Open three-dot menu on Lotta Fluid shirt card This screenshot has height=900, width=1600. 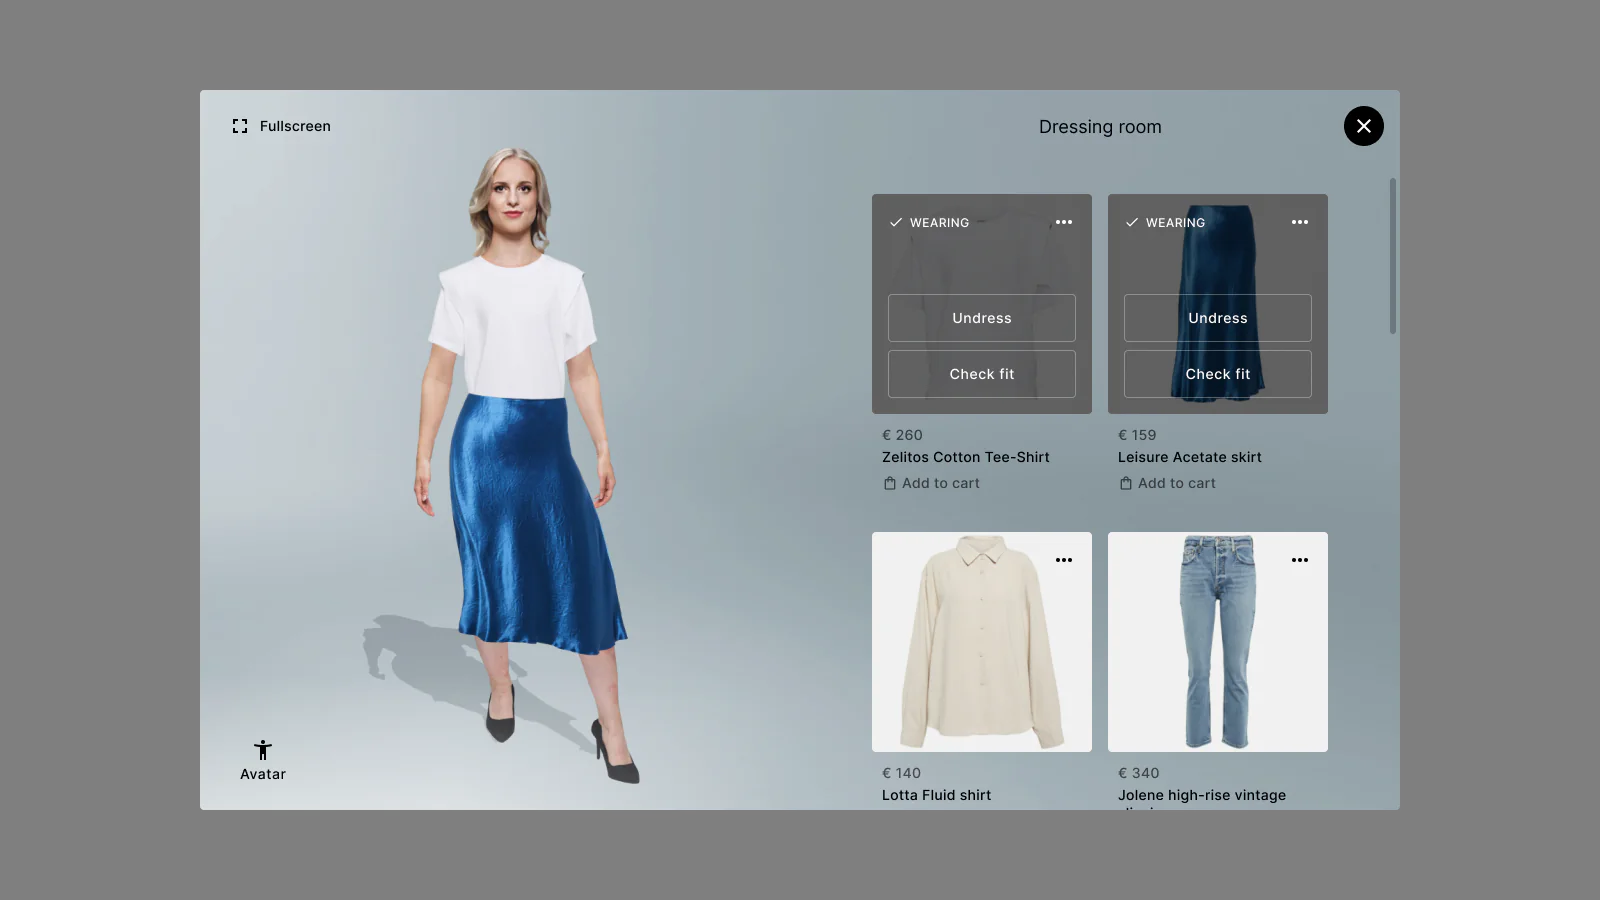(1063, 560)
